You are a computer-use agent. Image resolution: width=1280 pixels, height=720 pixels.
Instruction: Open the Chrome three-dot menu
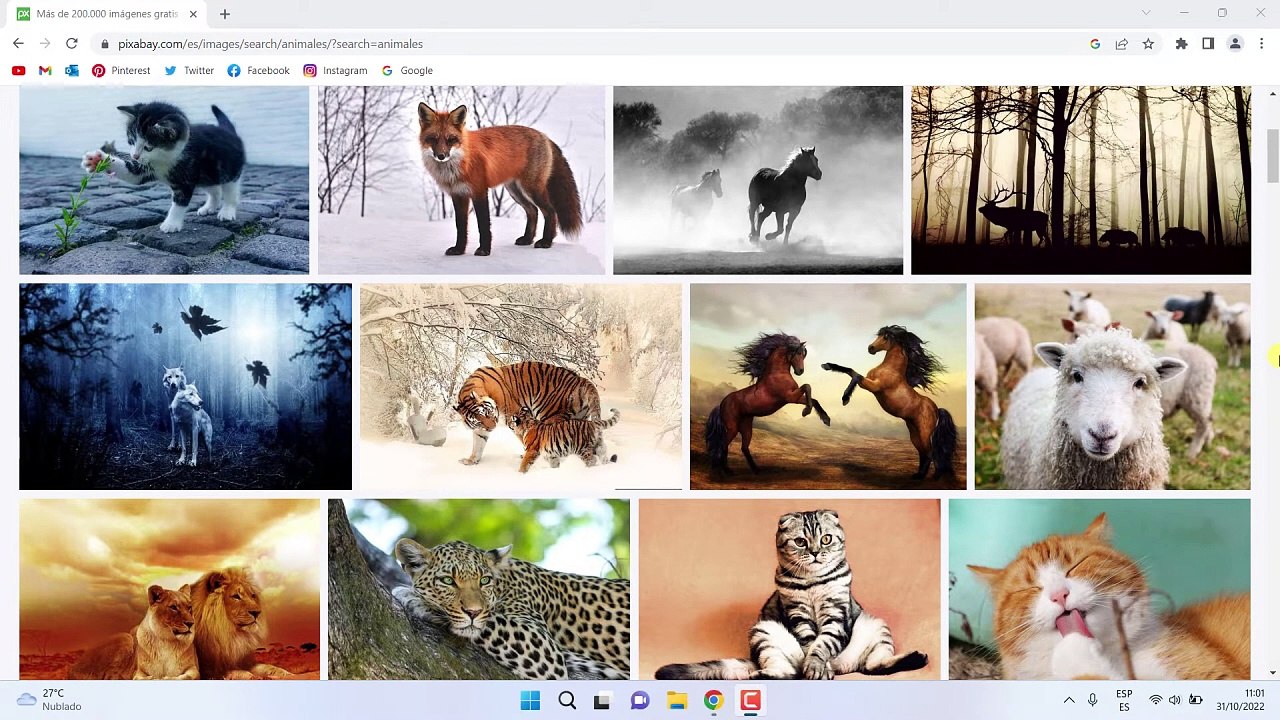click(x=1262, y=44)
